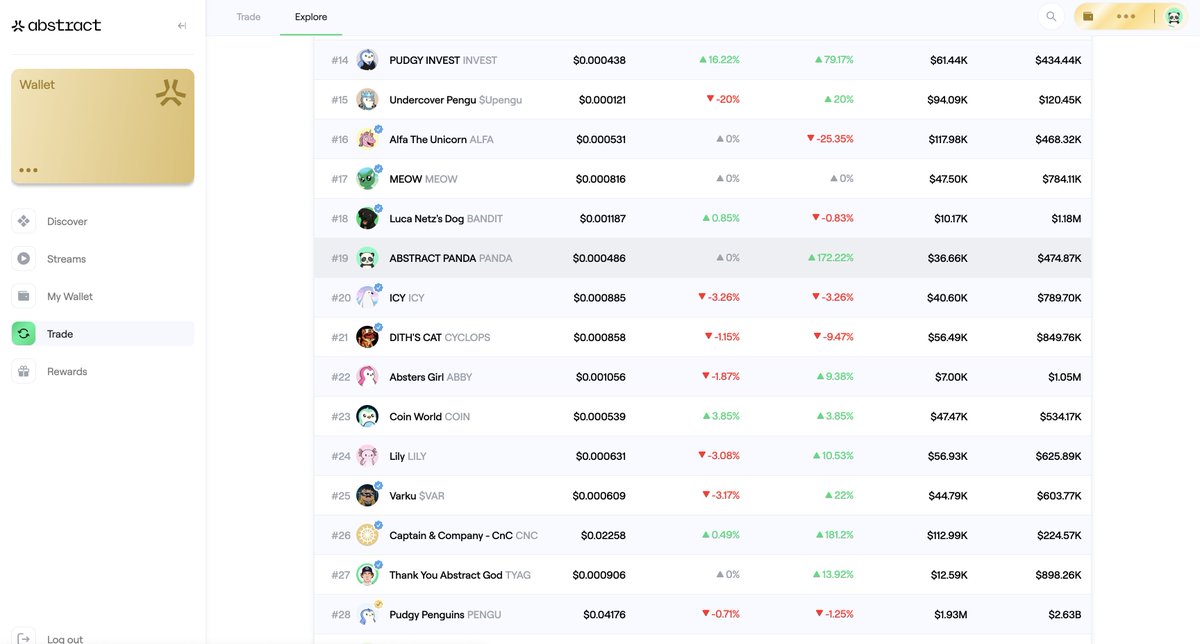Screen dimensions: 1200x644
Task: Click the Abstract logo in the sidebar
Action: point(56,25)
